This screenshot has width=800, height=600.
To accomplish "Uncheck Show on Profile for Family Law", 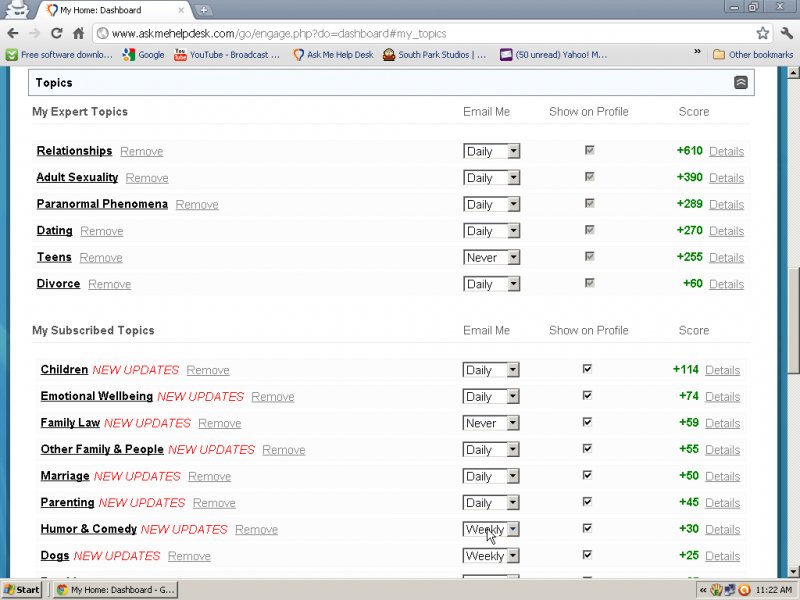I will click(587, 422).
